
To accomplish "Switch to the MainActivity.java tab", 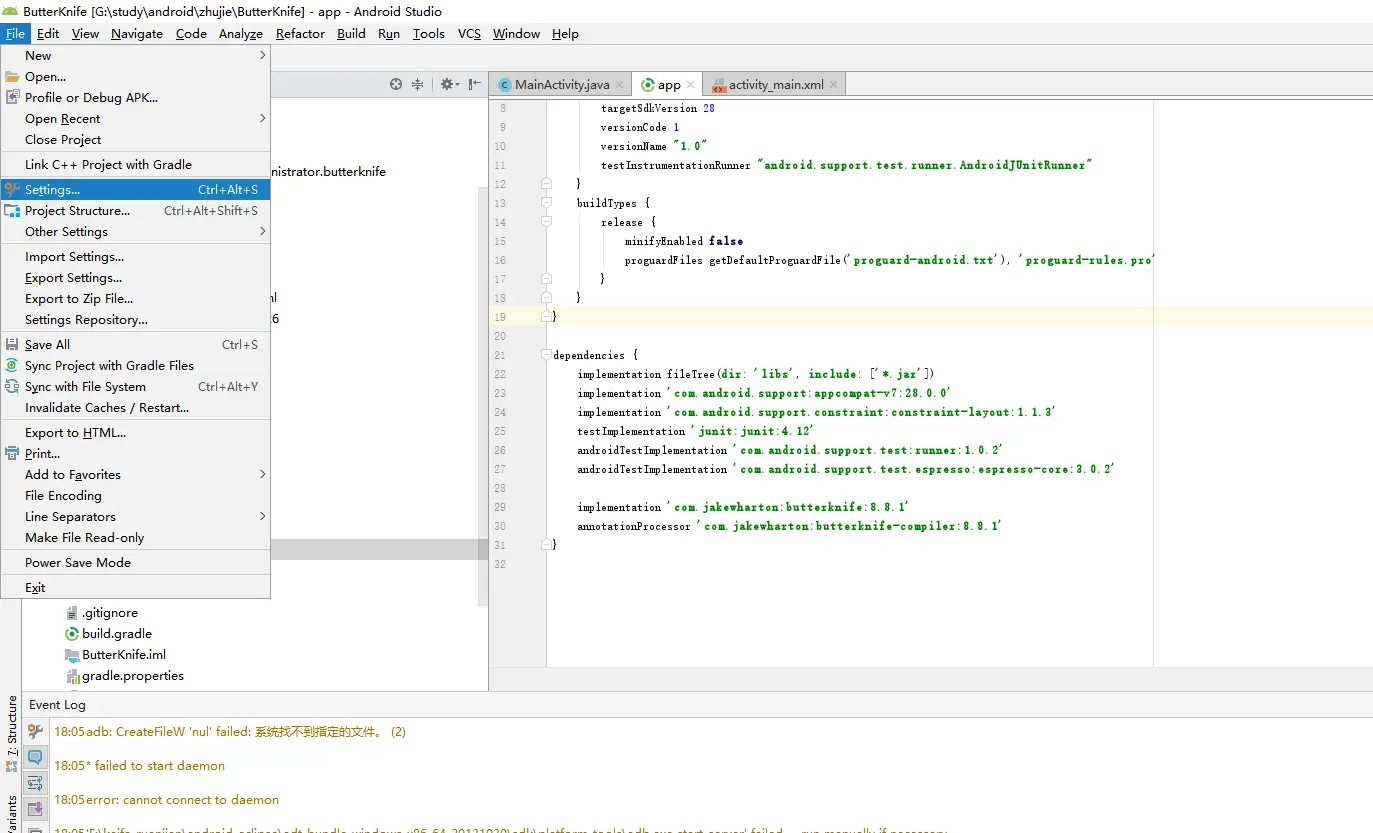I will [562, 85].
